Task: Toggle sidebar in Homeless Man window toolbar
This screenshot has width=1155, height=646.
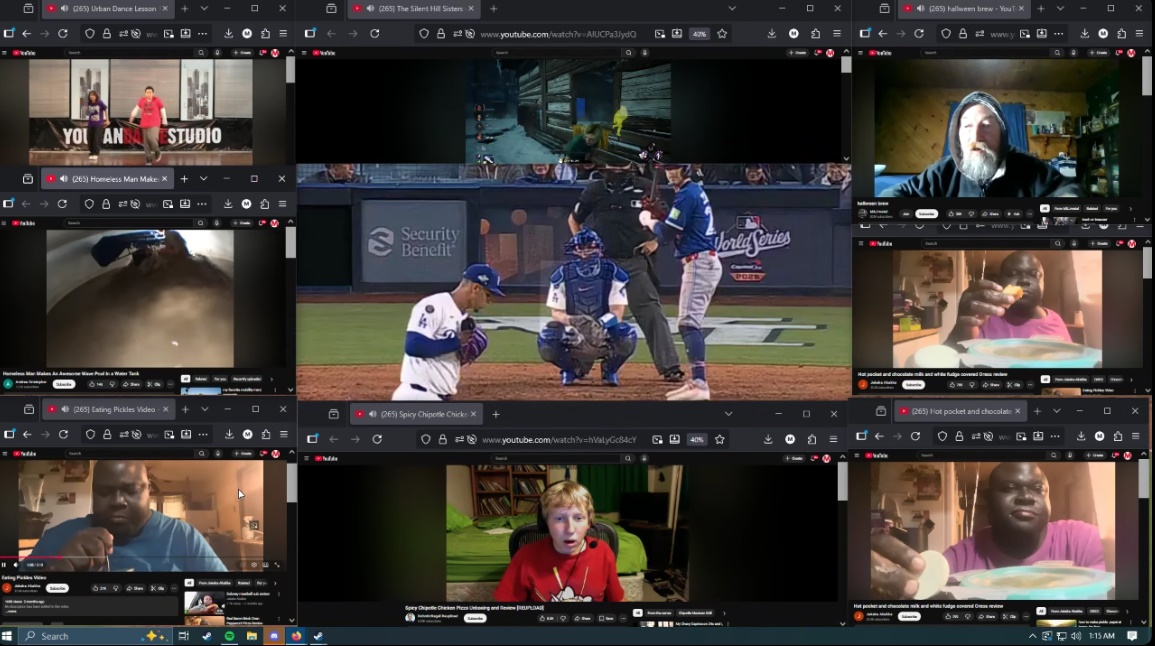Action: tap(9, 204)
